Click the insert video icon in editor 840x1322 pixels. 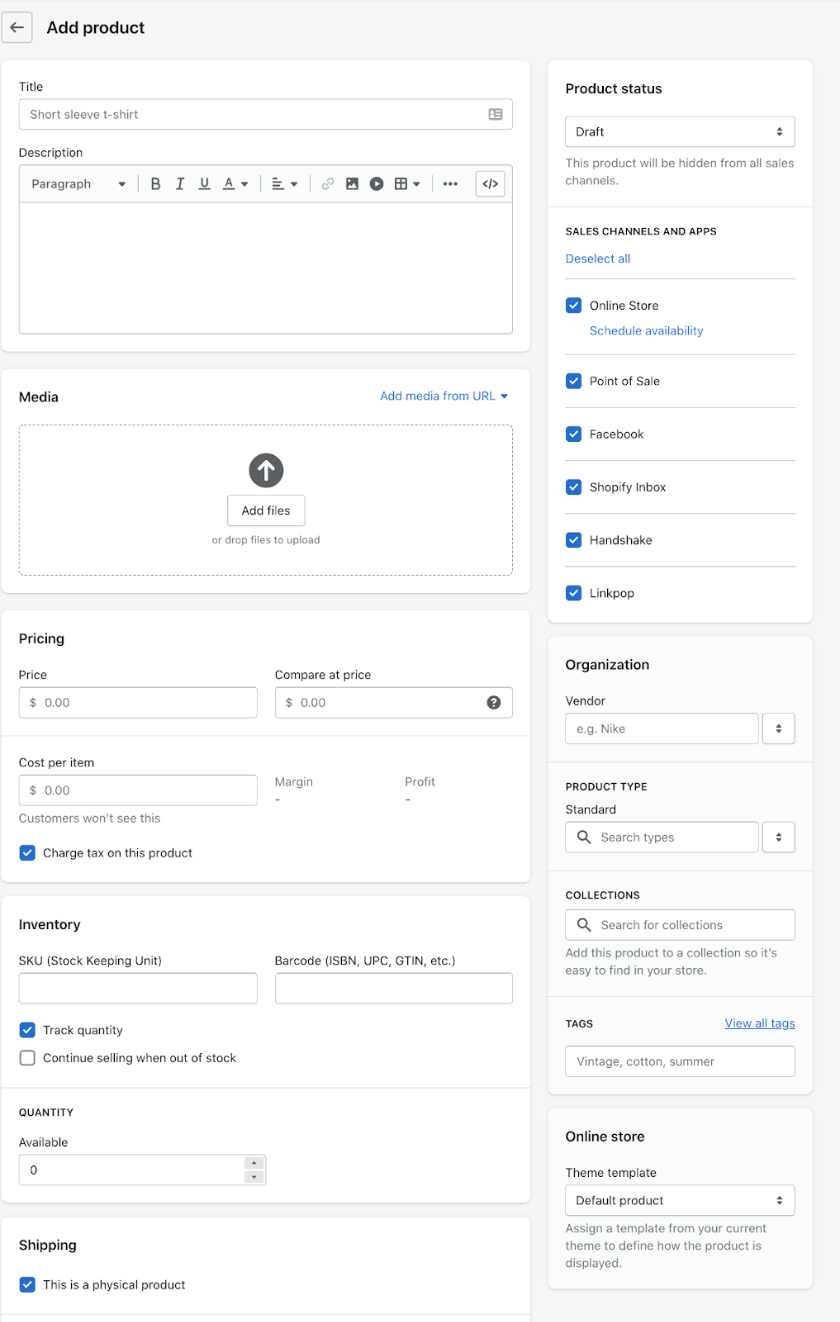[x=376, y=184]
